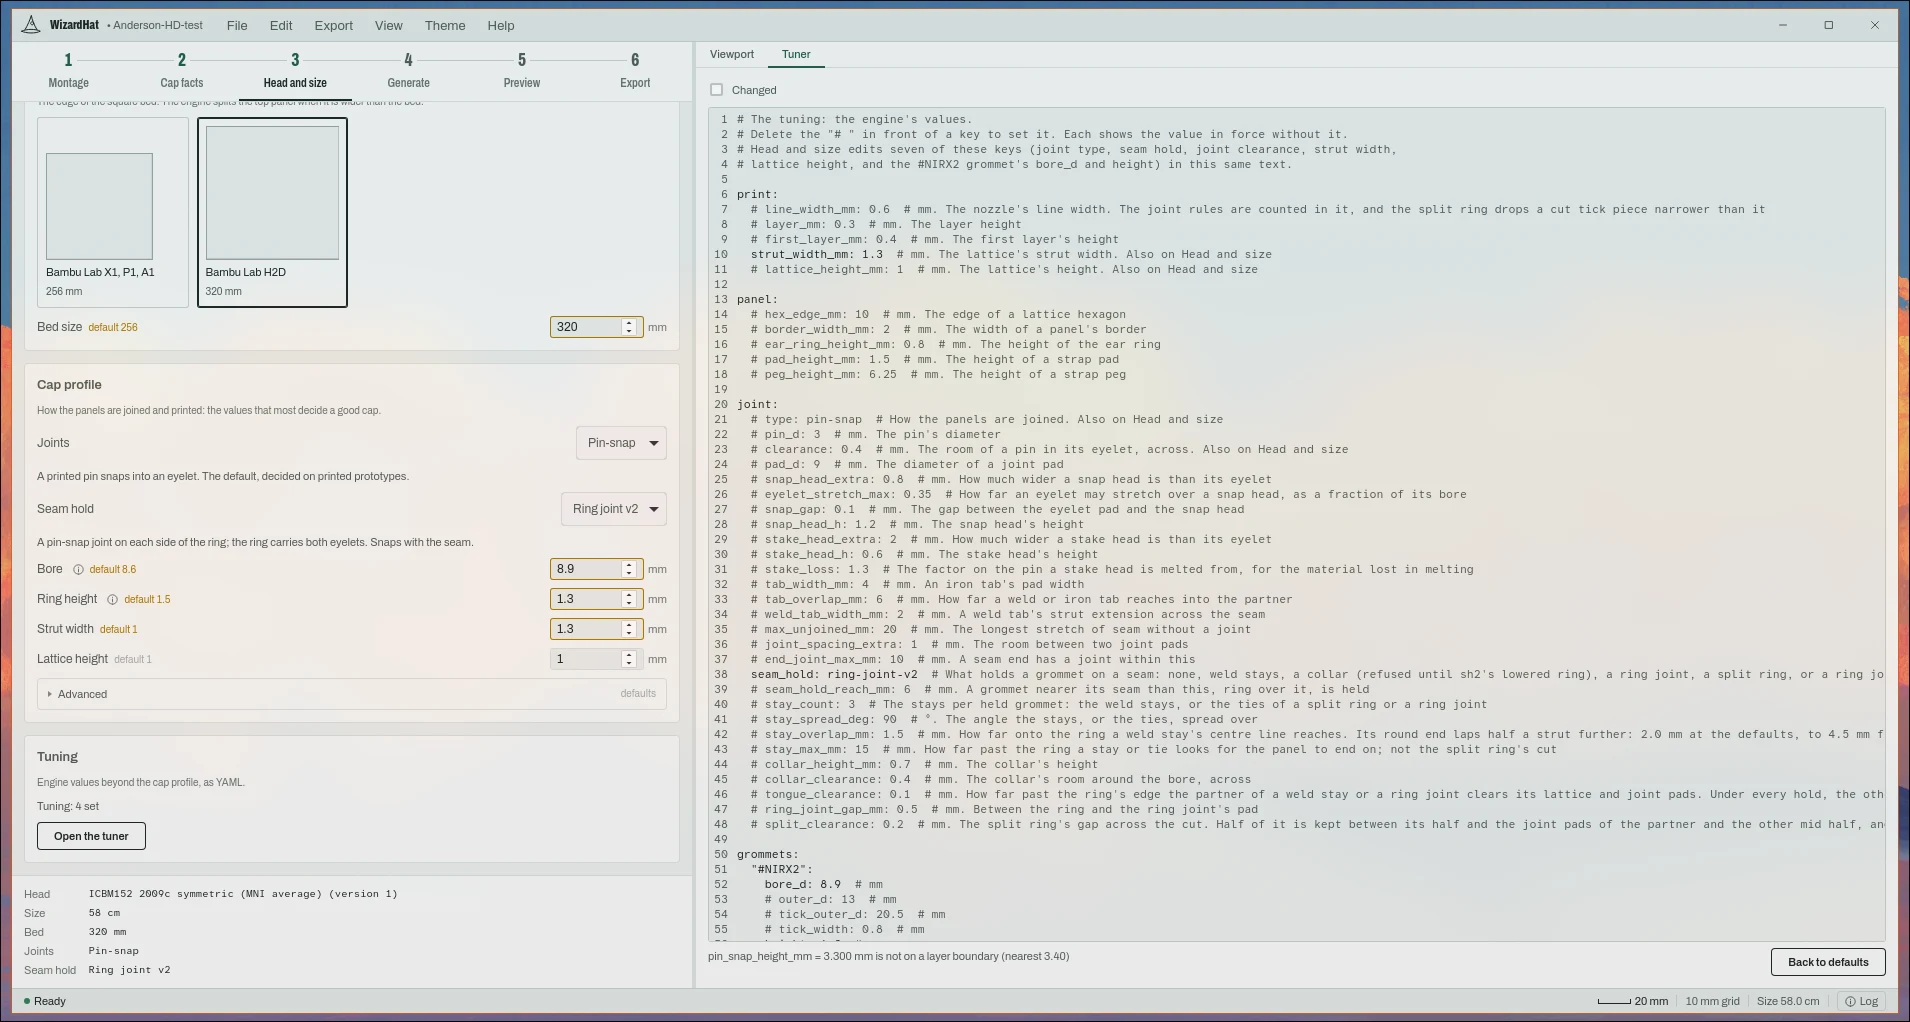
Task: Click the info icon next to Bore
Action: click(x=78, y=570)
